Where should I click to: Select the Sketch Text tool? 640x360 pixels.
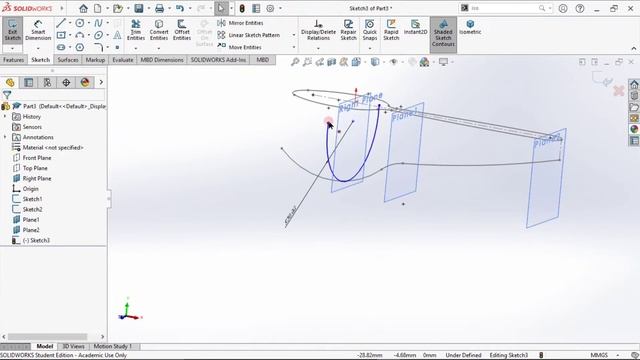pyautogui.click(x=117, y=35)
